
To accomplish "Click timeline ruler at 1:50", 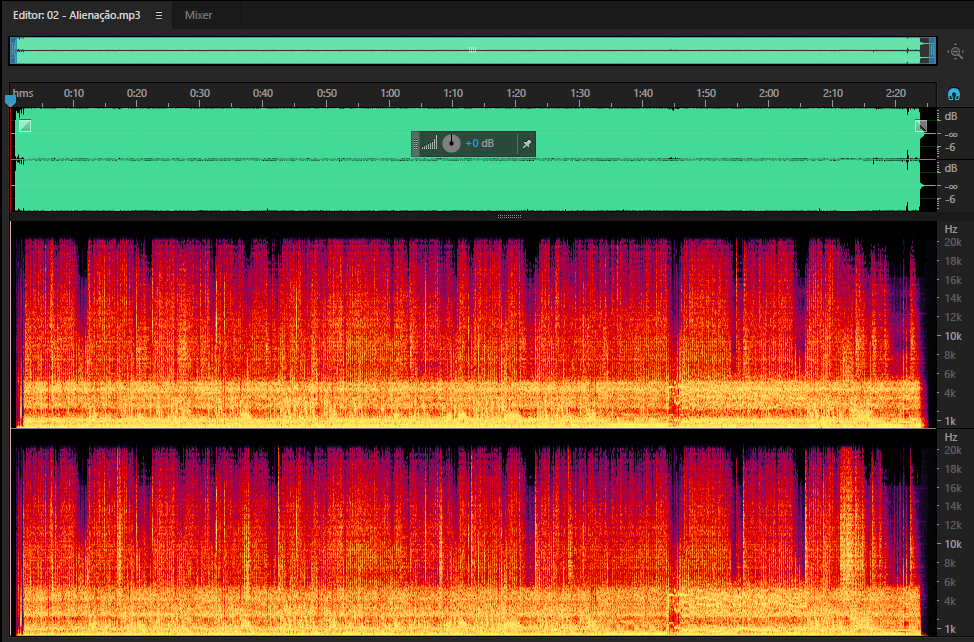I will pos(706,93).
